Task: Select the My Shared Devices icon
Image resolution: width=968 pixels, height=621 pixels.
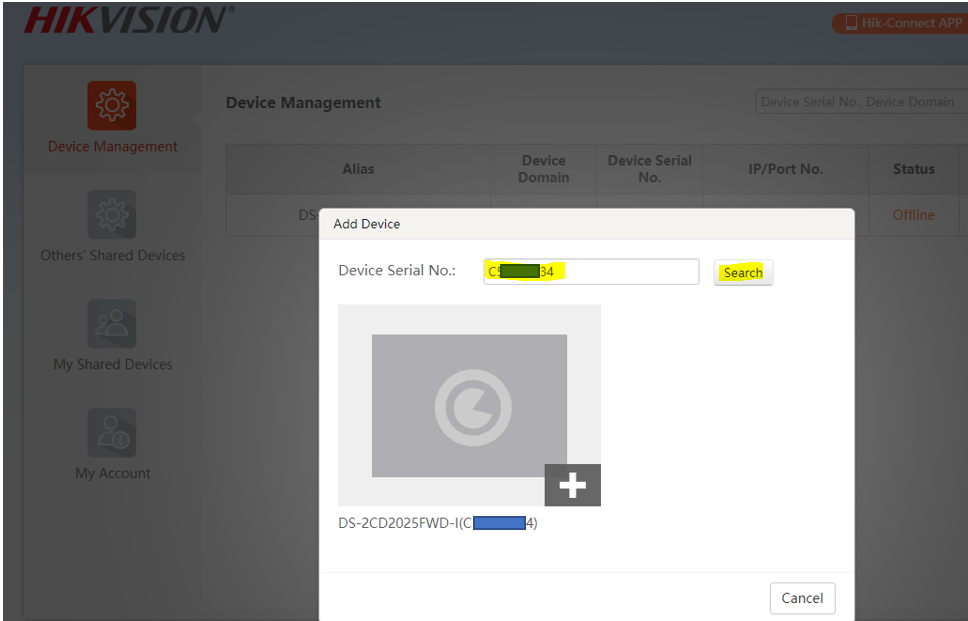Action: (x=111, y=324)
